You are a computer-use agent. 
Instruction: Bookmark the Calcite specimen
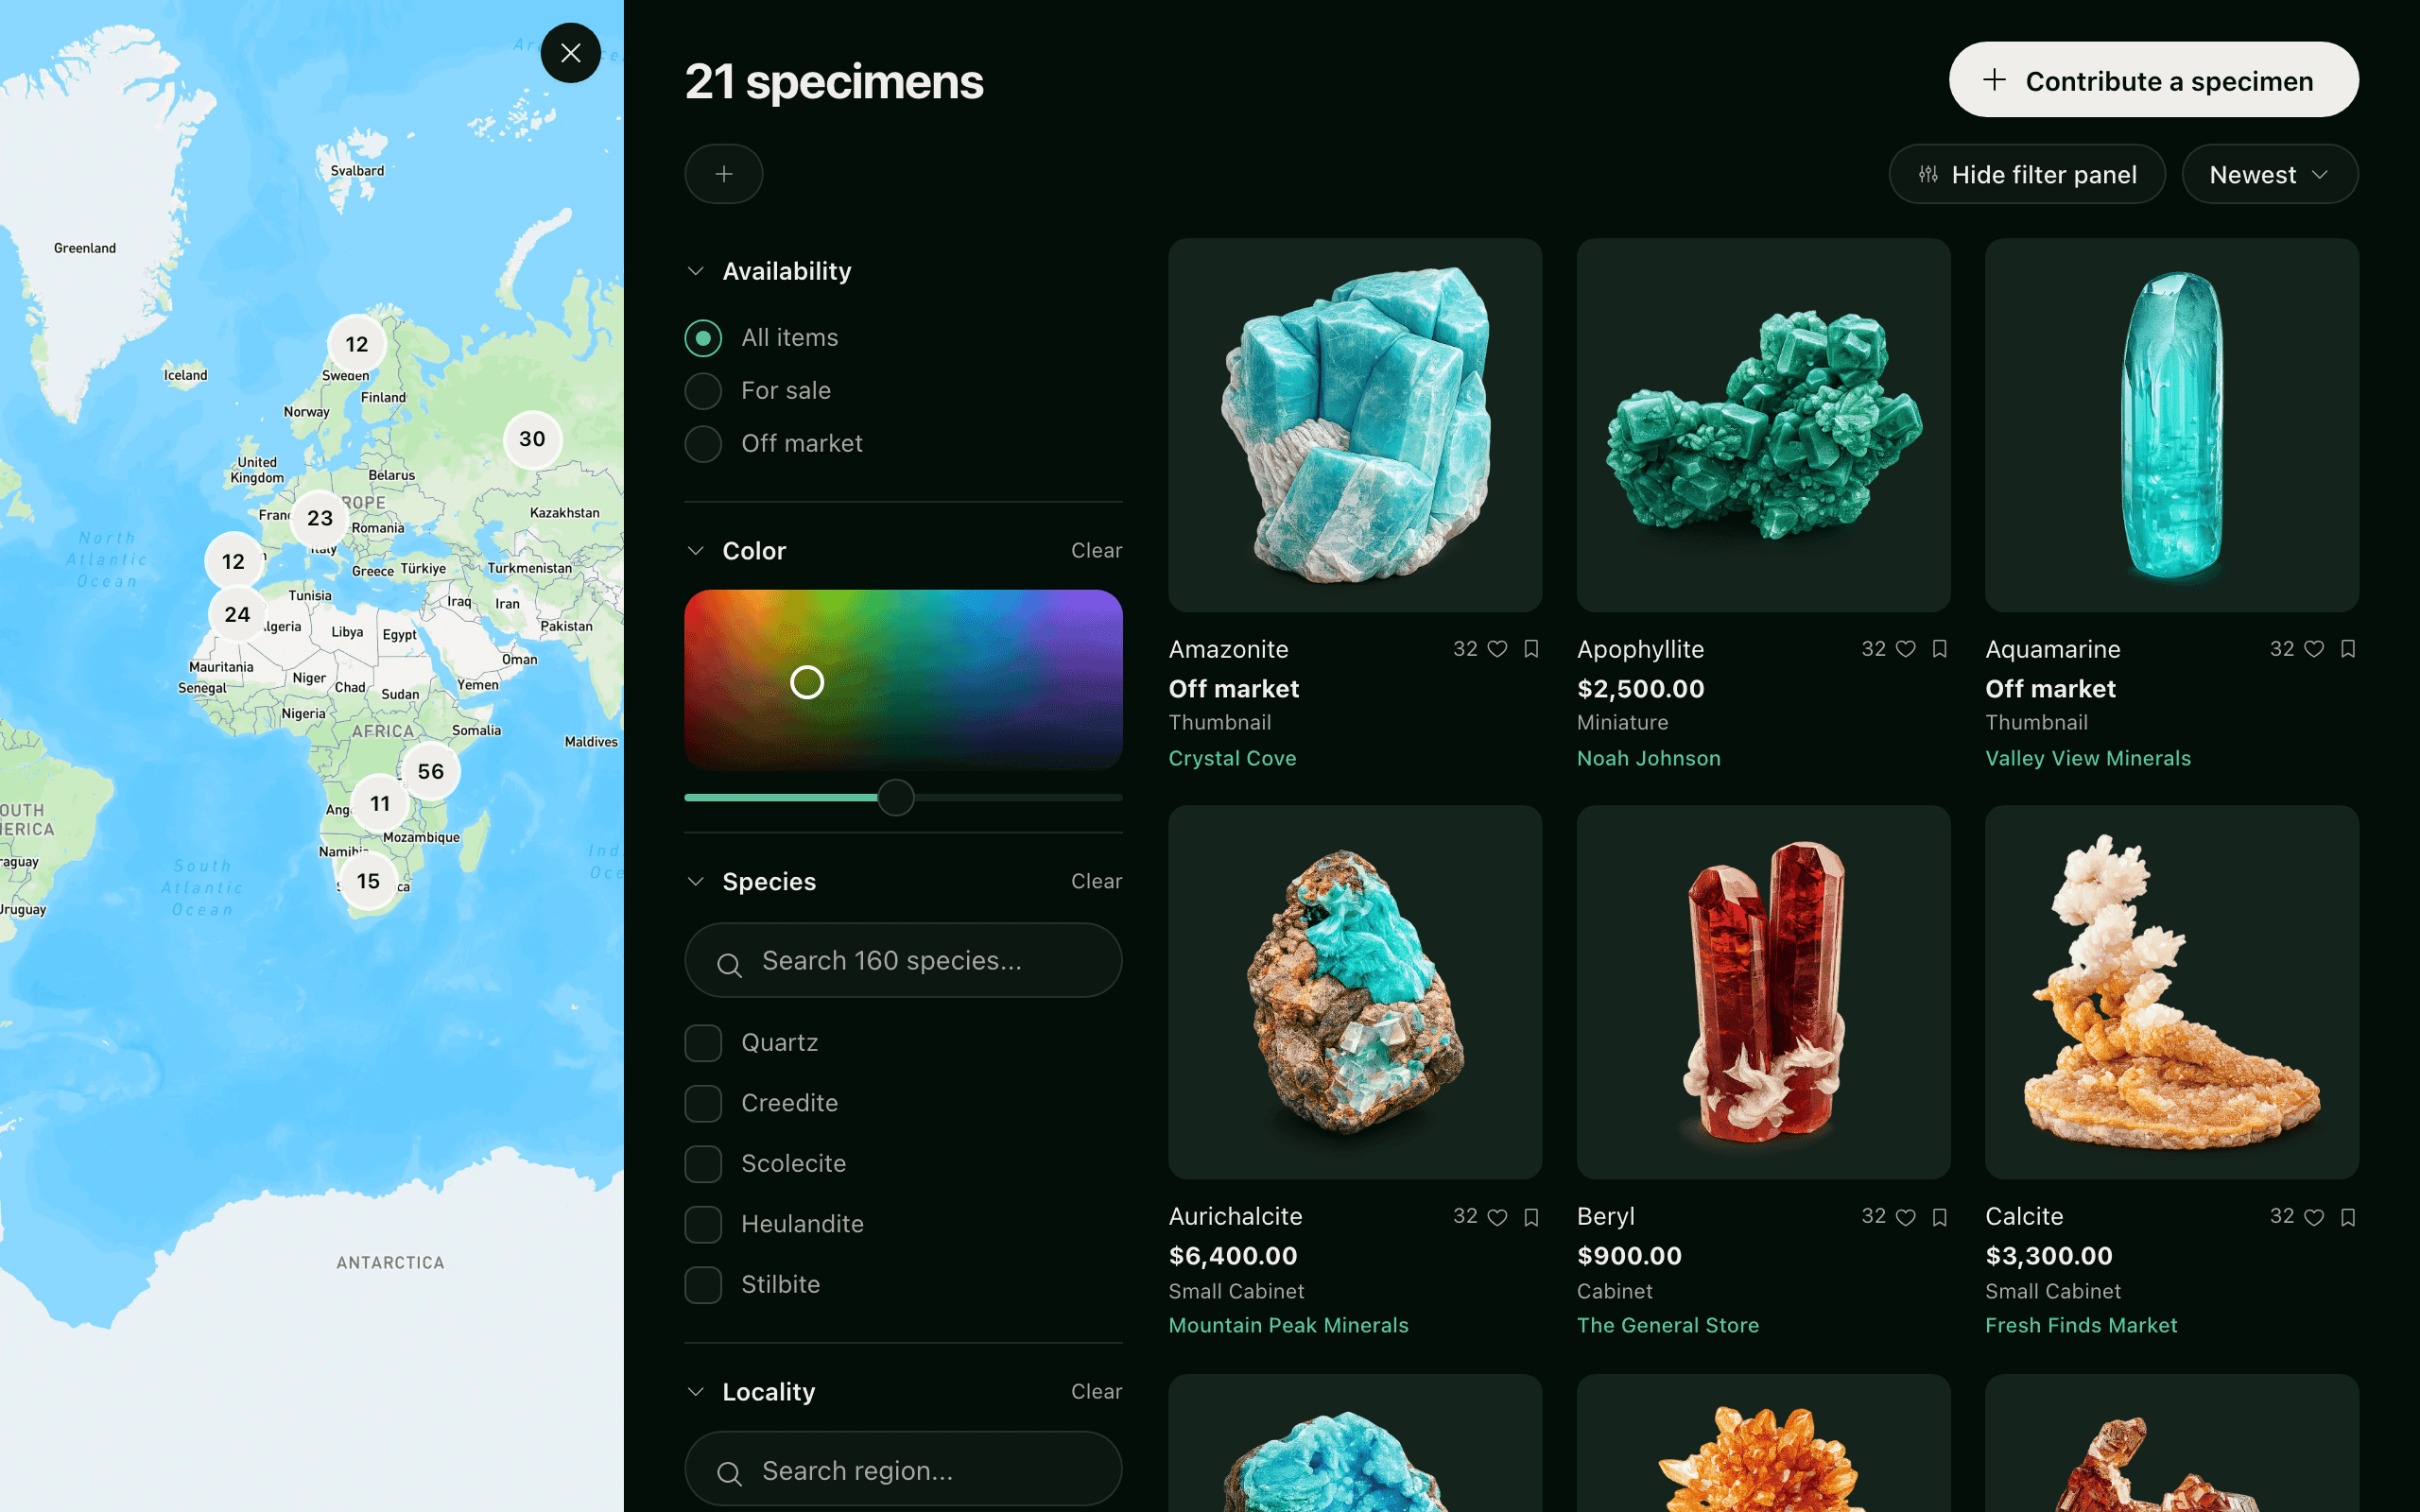[2348, 1217]
